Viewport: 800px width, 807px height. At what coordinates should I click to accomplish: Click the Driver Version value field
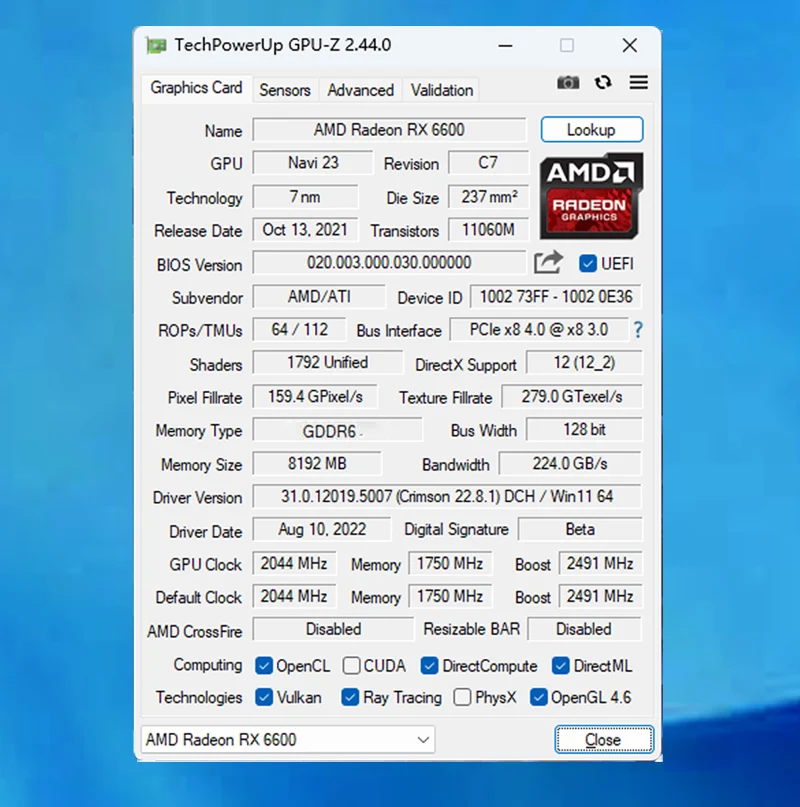point(447,497)
